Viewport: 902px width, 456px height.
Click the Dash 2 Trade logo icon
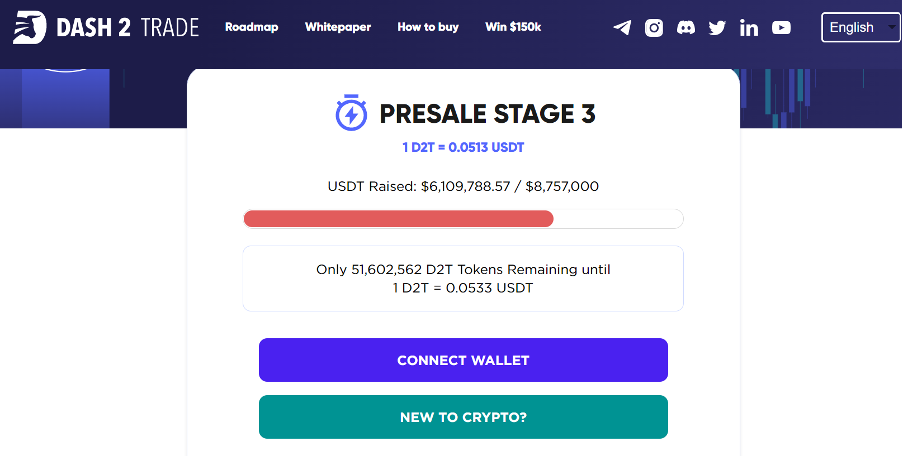pos(29,27)
